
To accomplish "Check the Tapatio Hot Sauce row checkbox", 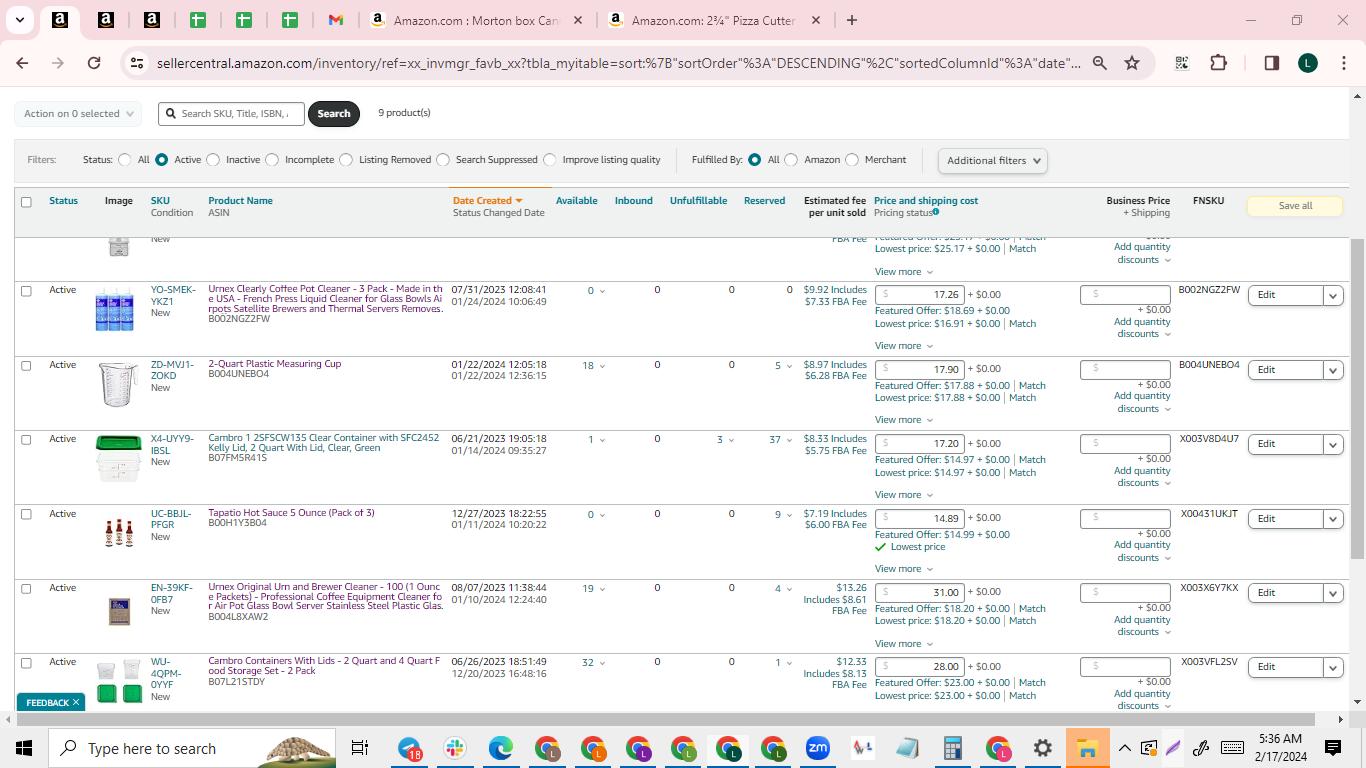I will pyautogui.click(x=26, y=514).
